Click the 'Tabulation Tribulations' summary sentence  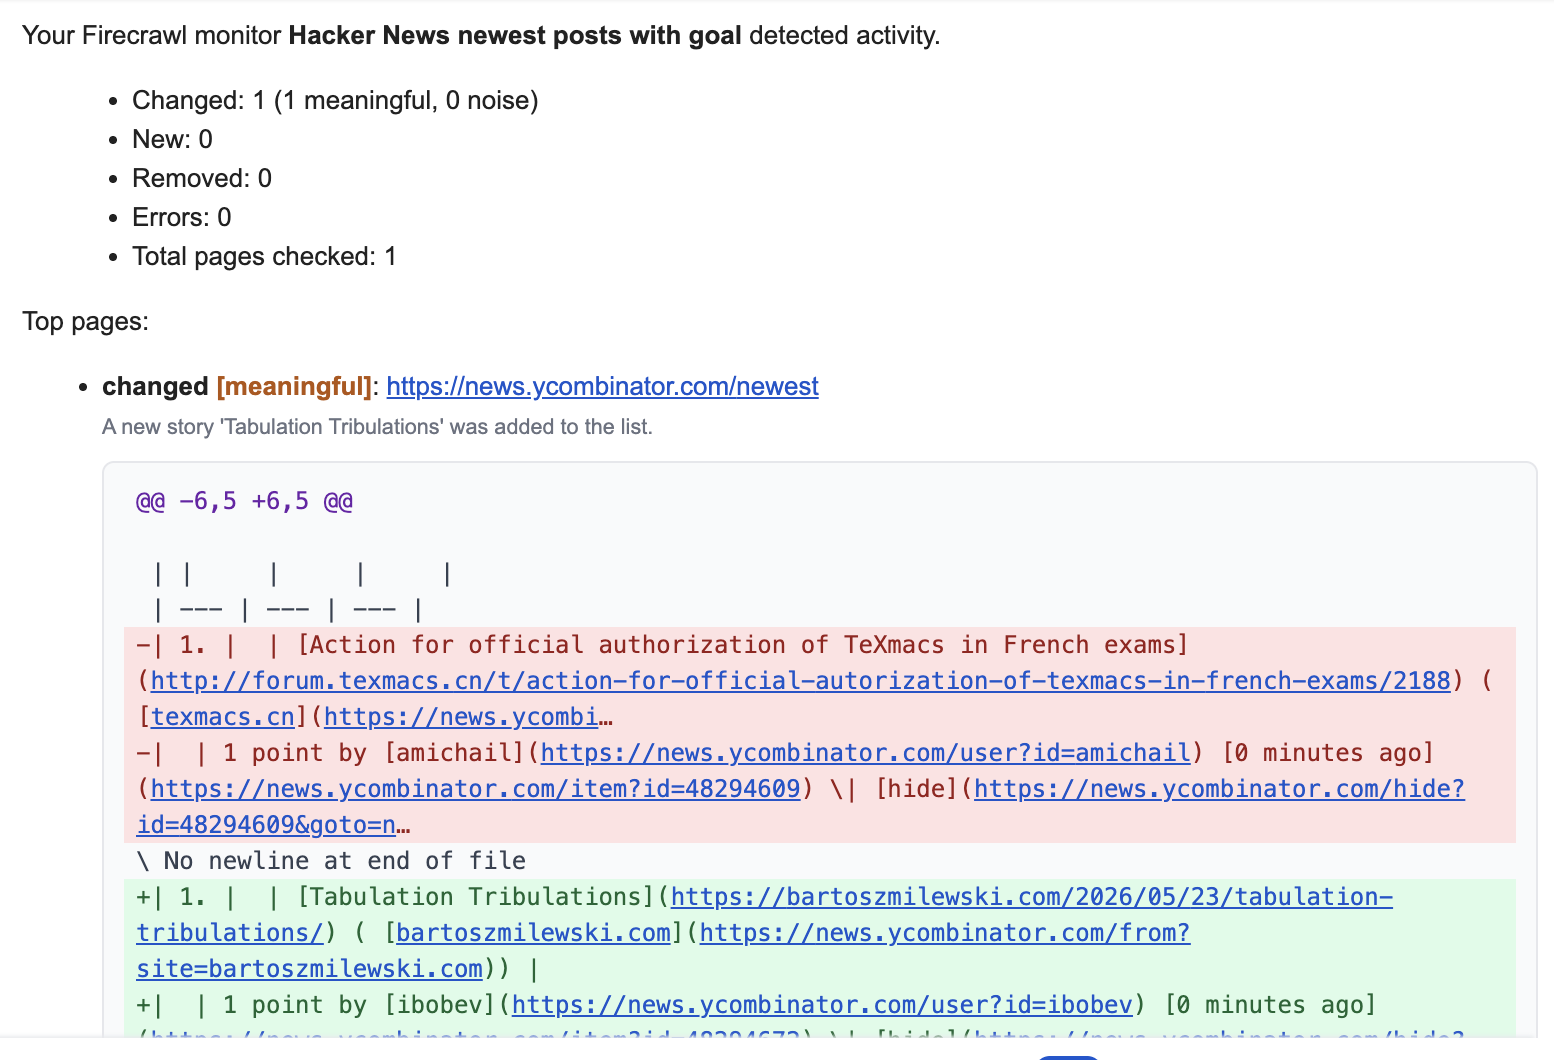coord(377,427)
